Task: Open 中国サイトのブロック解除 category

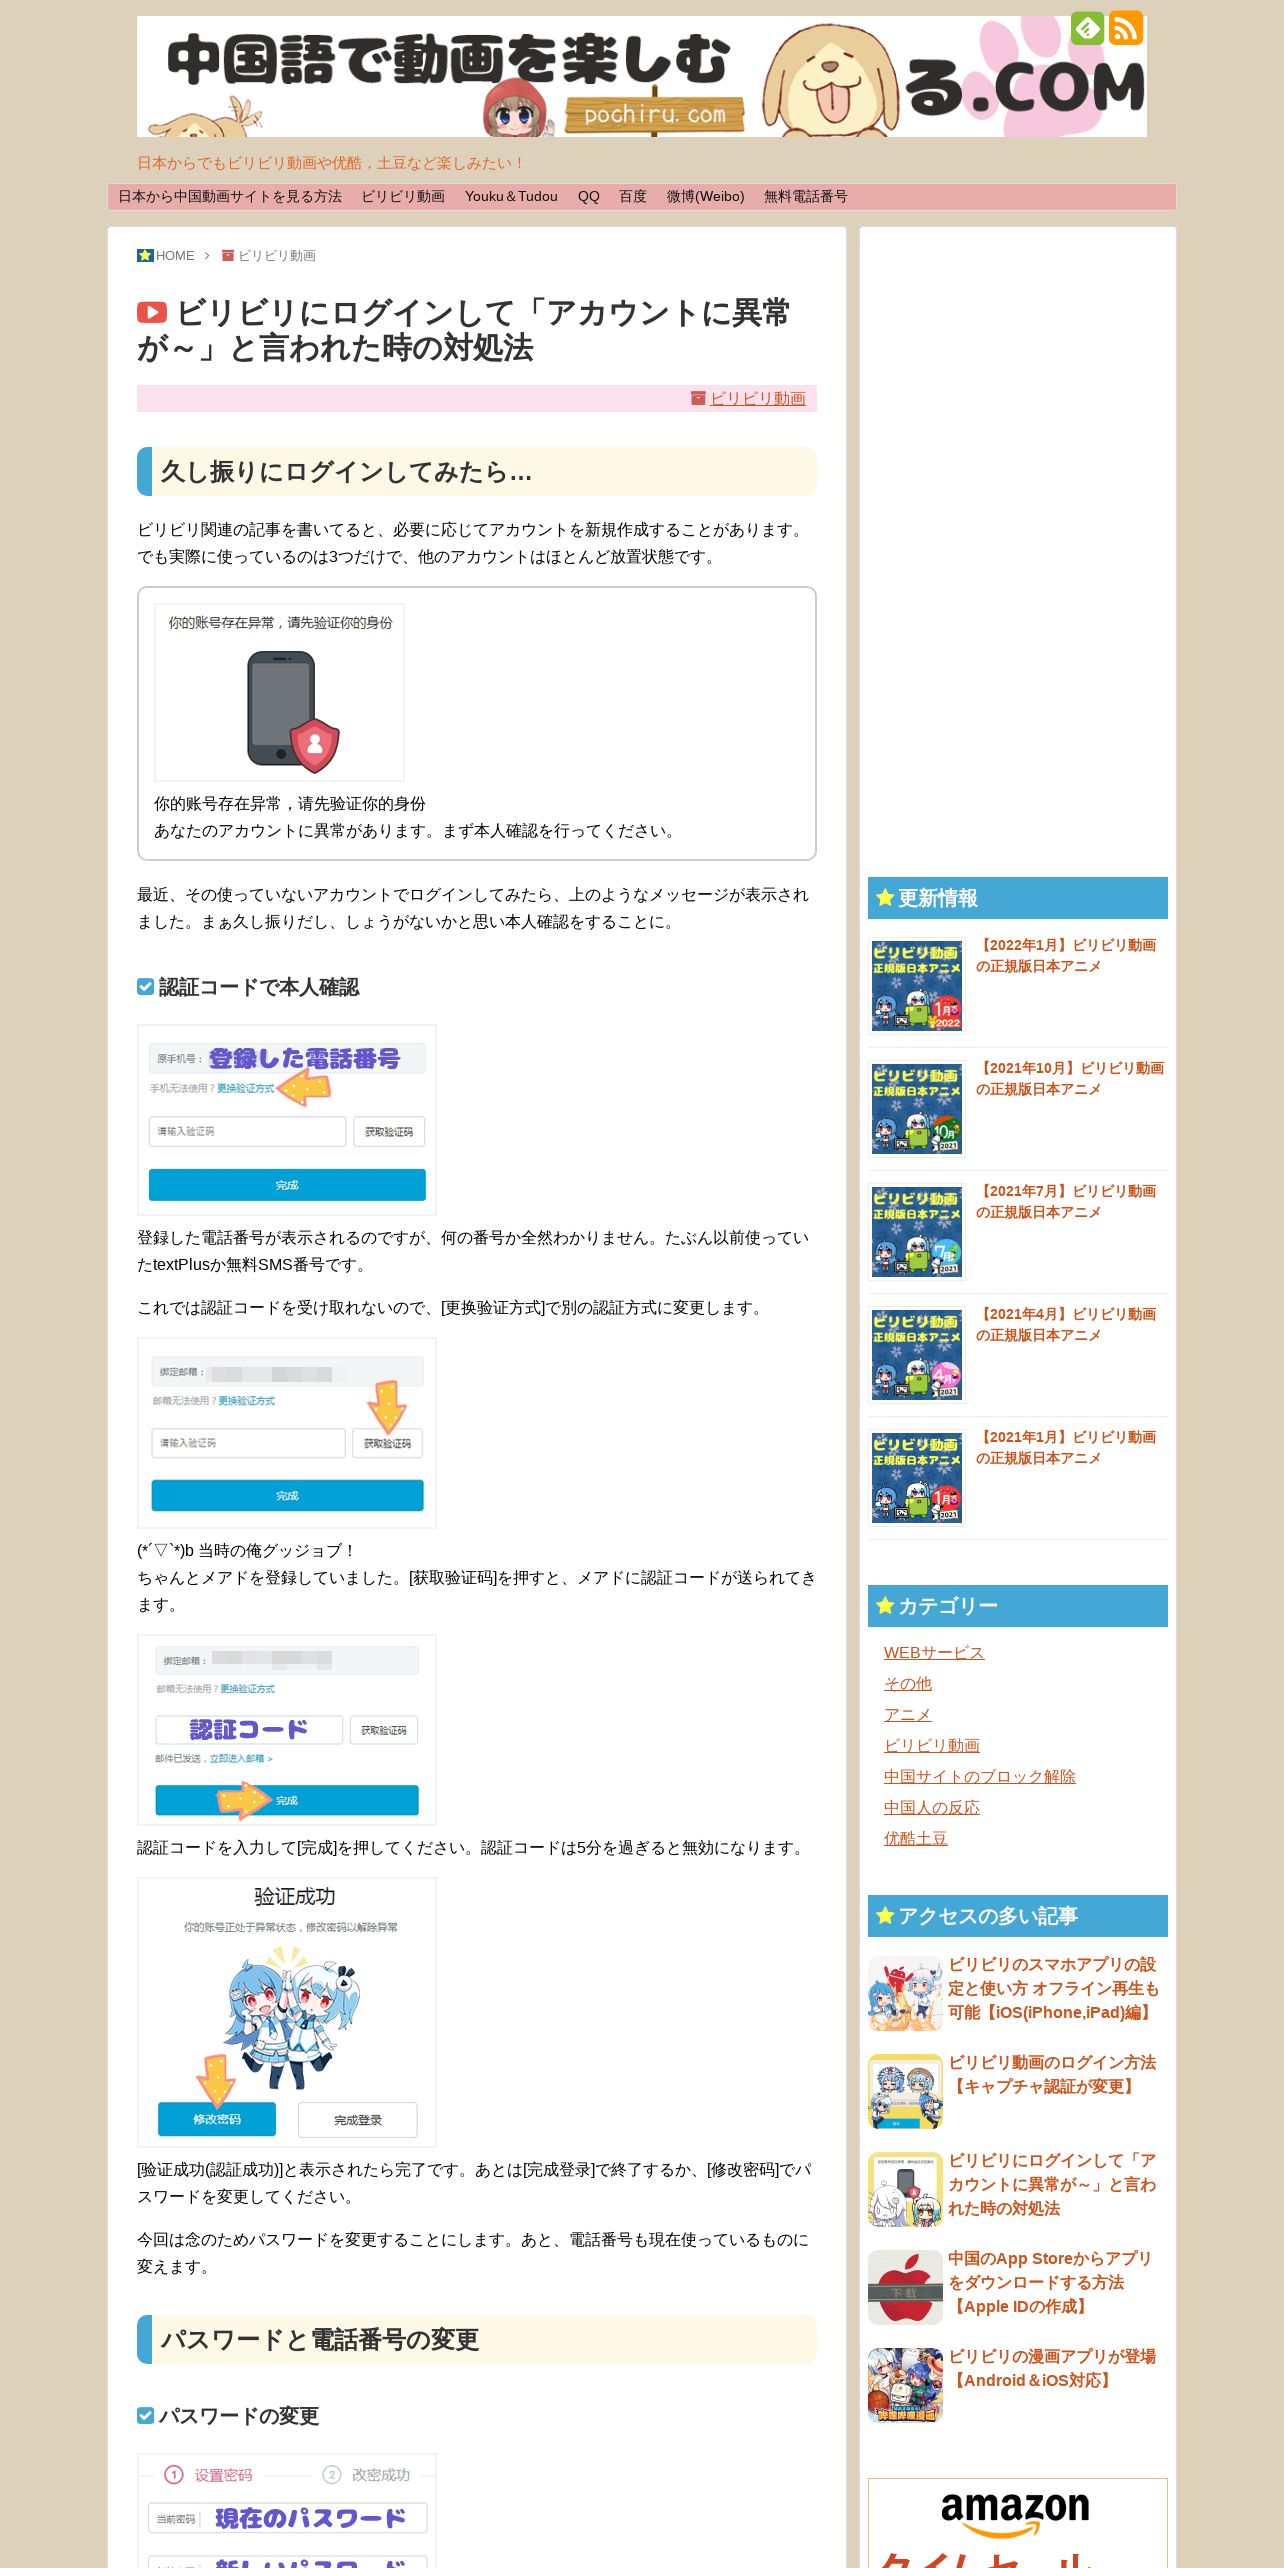Action: [x=979, y=1777]
